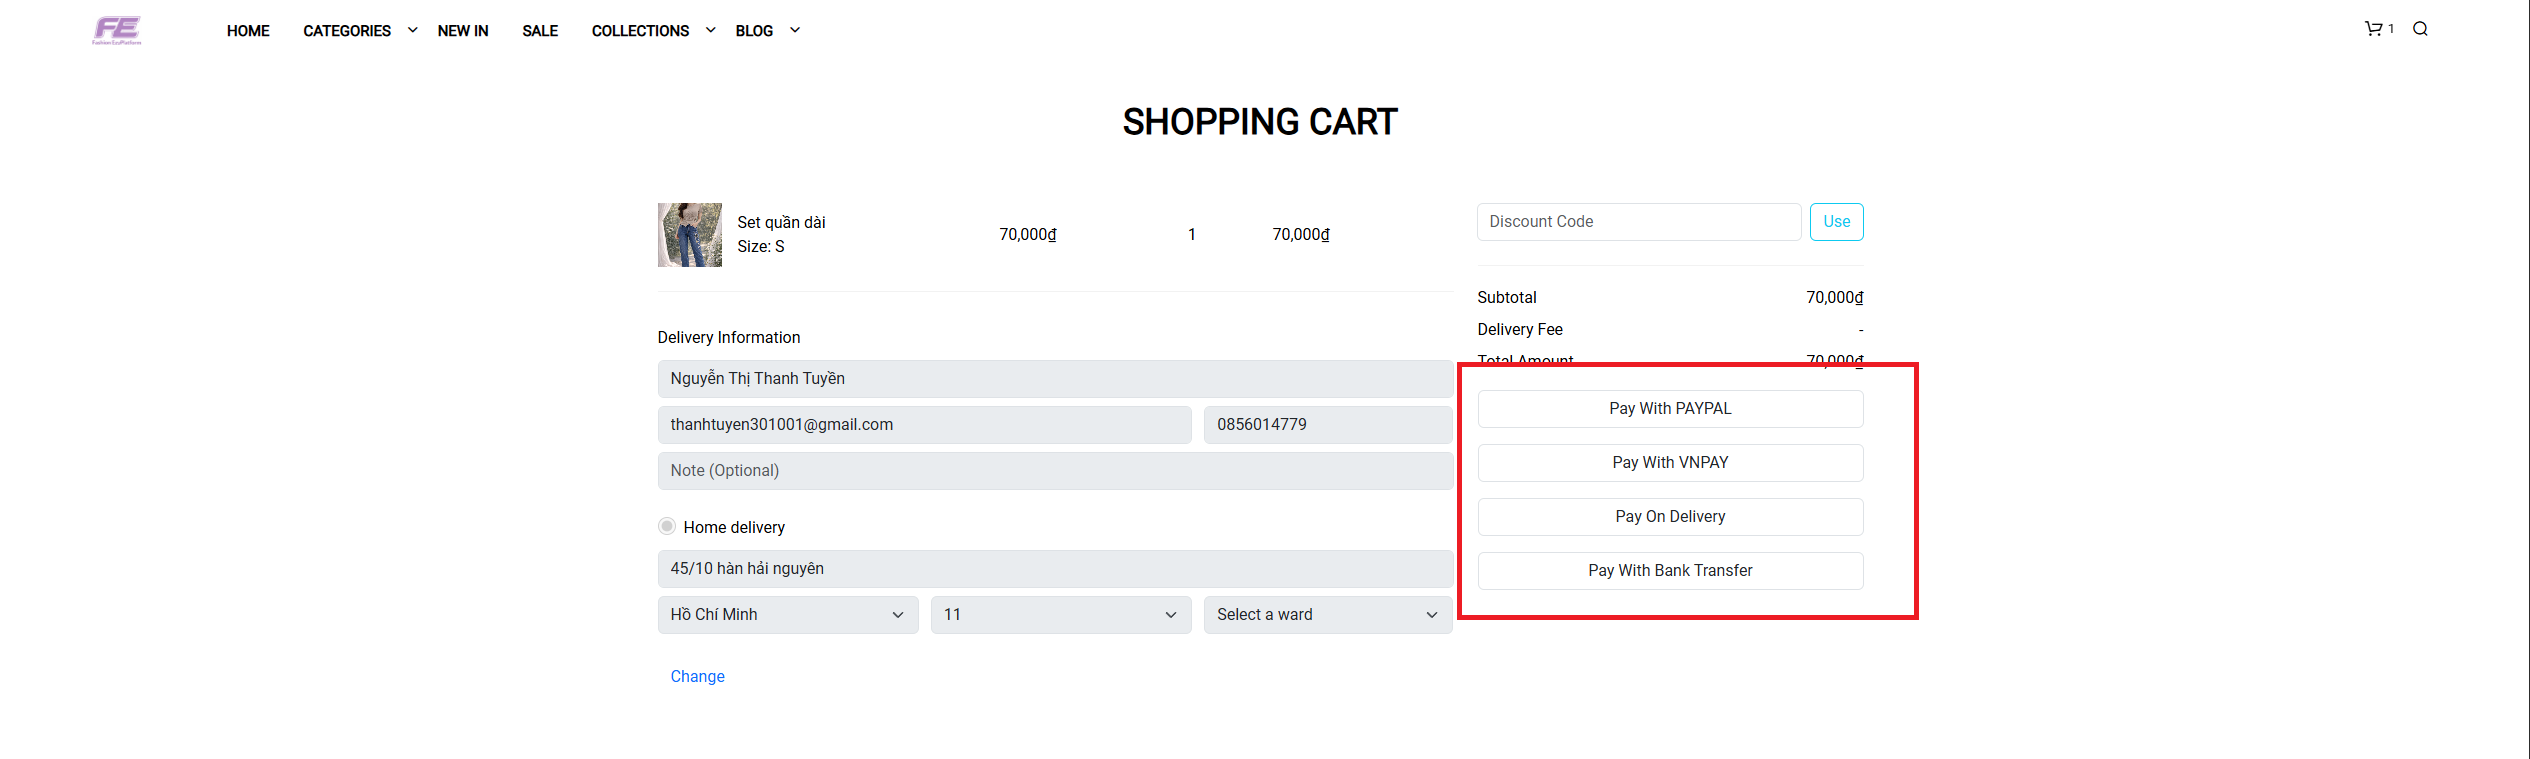Viewport: 2530px width, 759px height.
Task: Expand the Collections menu chevron
Action: point(710,30)
